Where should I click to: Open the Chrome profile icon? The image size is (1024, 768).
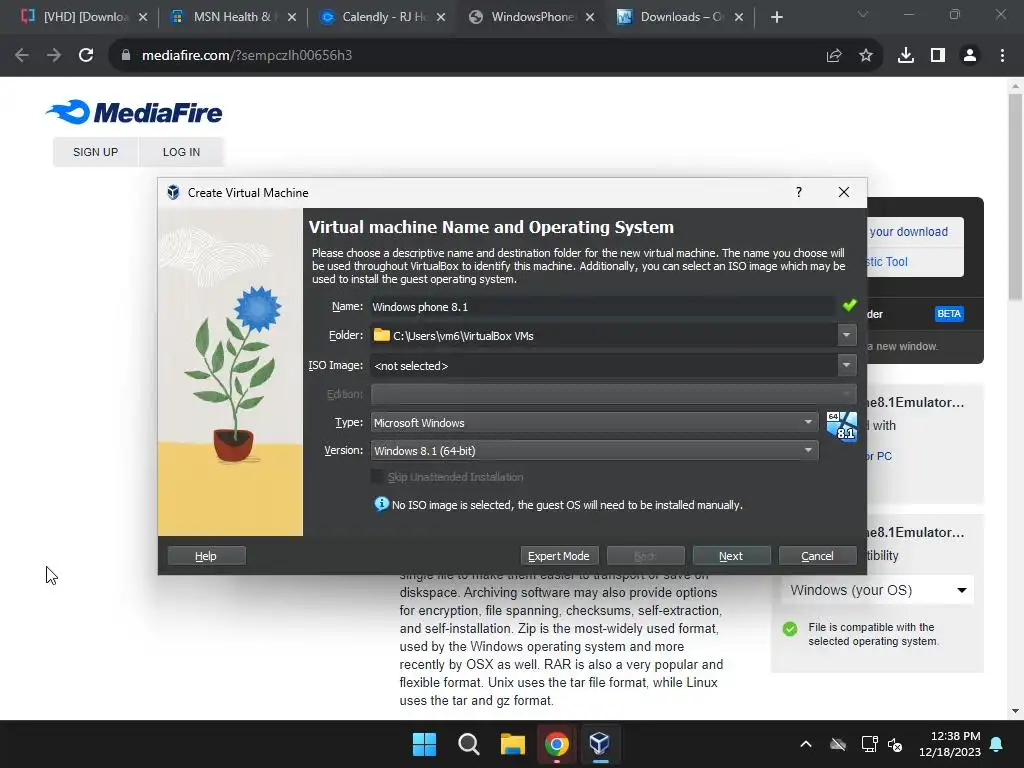pyautogui.click(x=970, y=56)
